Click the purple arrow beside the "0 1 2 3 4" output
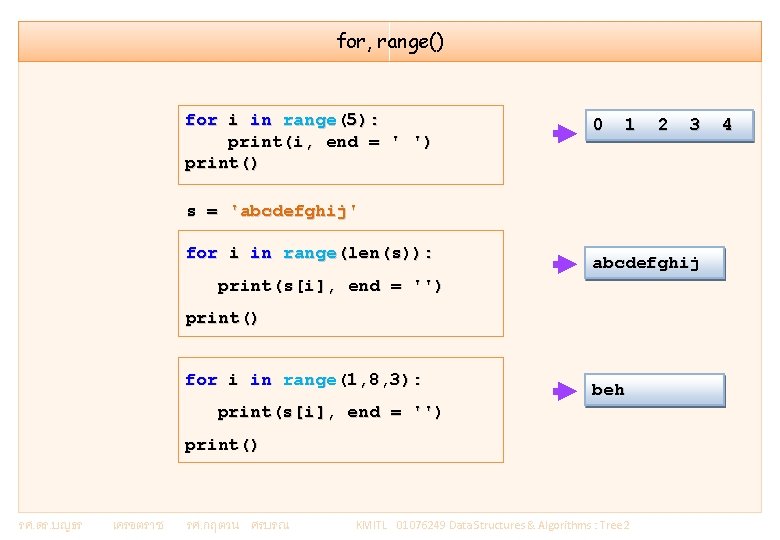 coord(565,133)
